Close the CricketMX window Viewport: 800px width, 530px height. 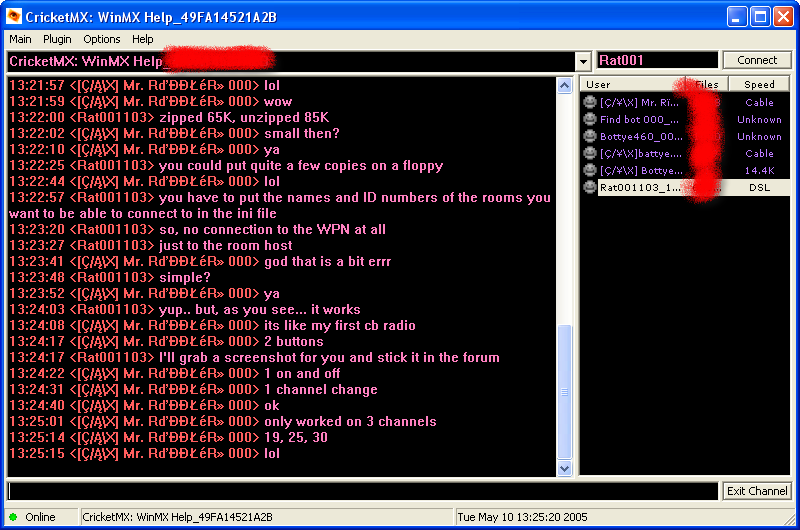pos(783,16)
